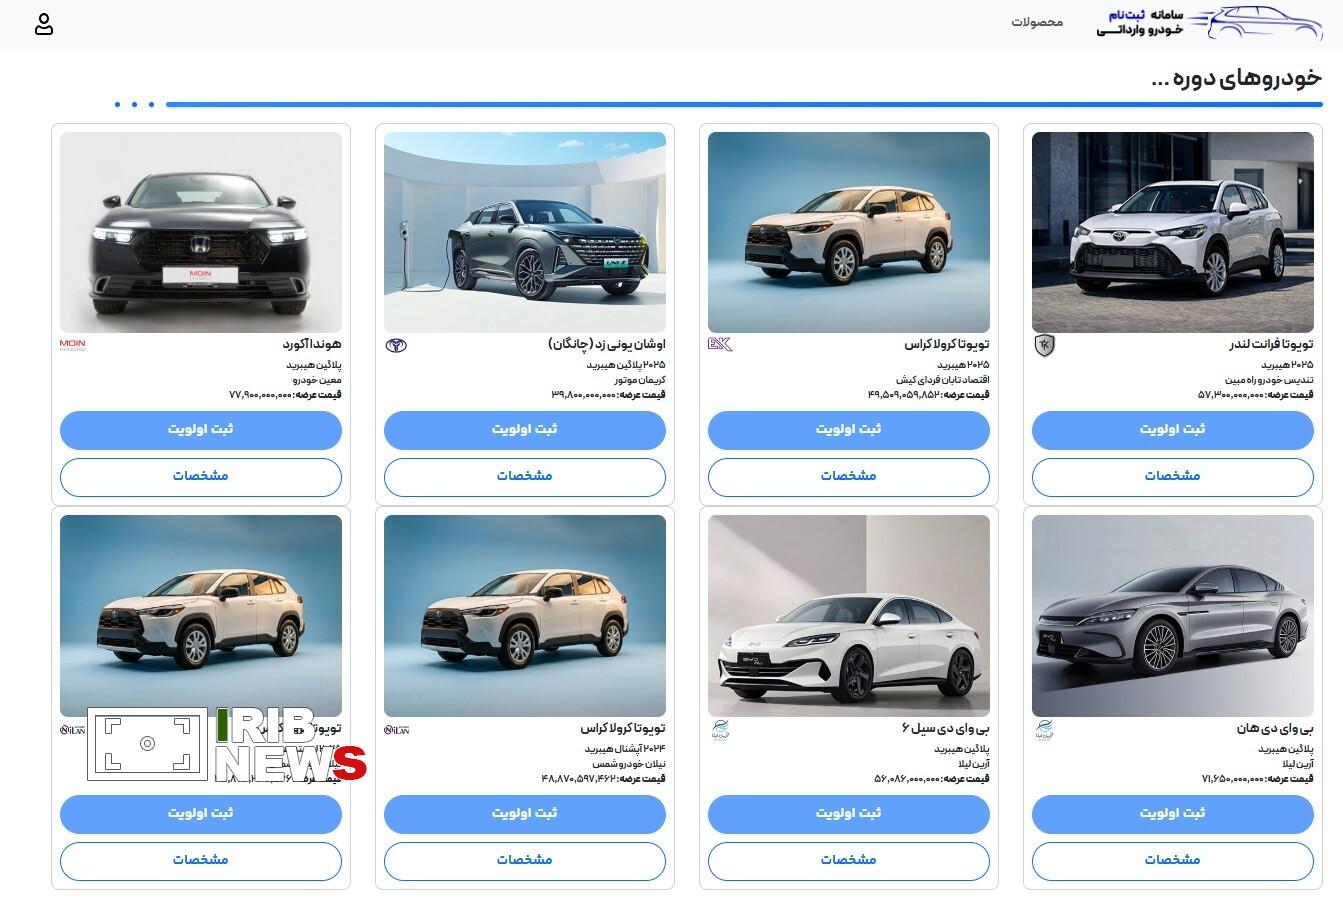Open the محصولات menu item
Screen dimensions: 1343x898
[1037, 22]
